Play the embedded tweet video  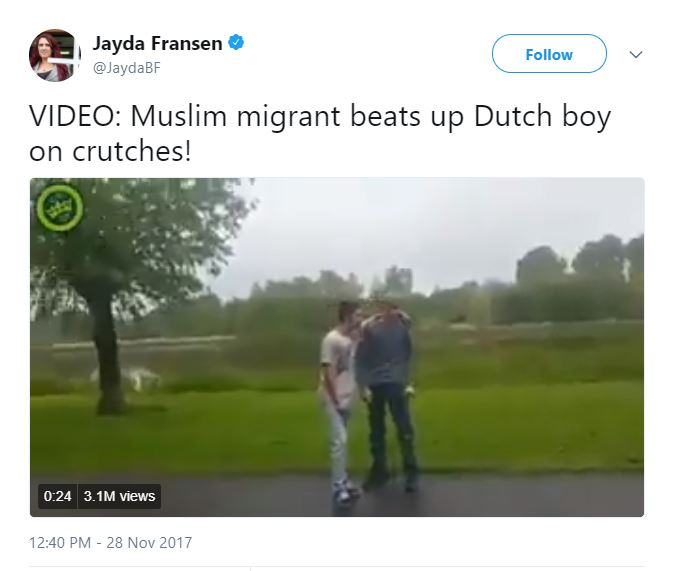tap(337, 347)
